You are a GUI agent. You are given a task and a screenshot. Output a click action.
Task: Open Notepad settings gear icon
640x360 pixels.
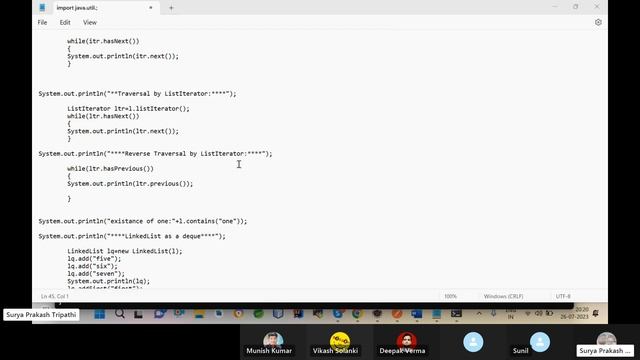pyautogui.click(x=598, y=22)
